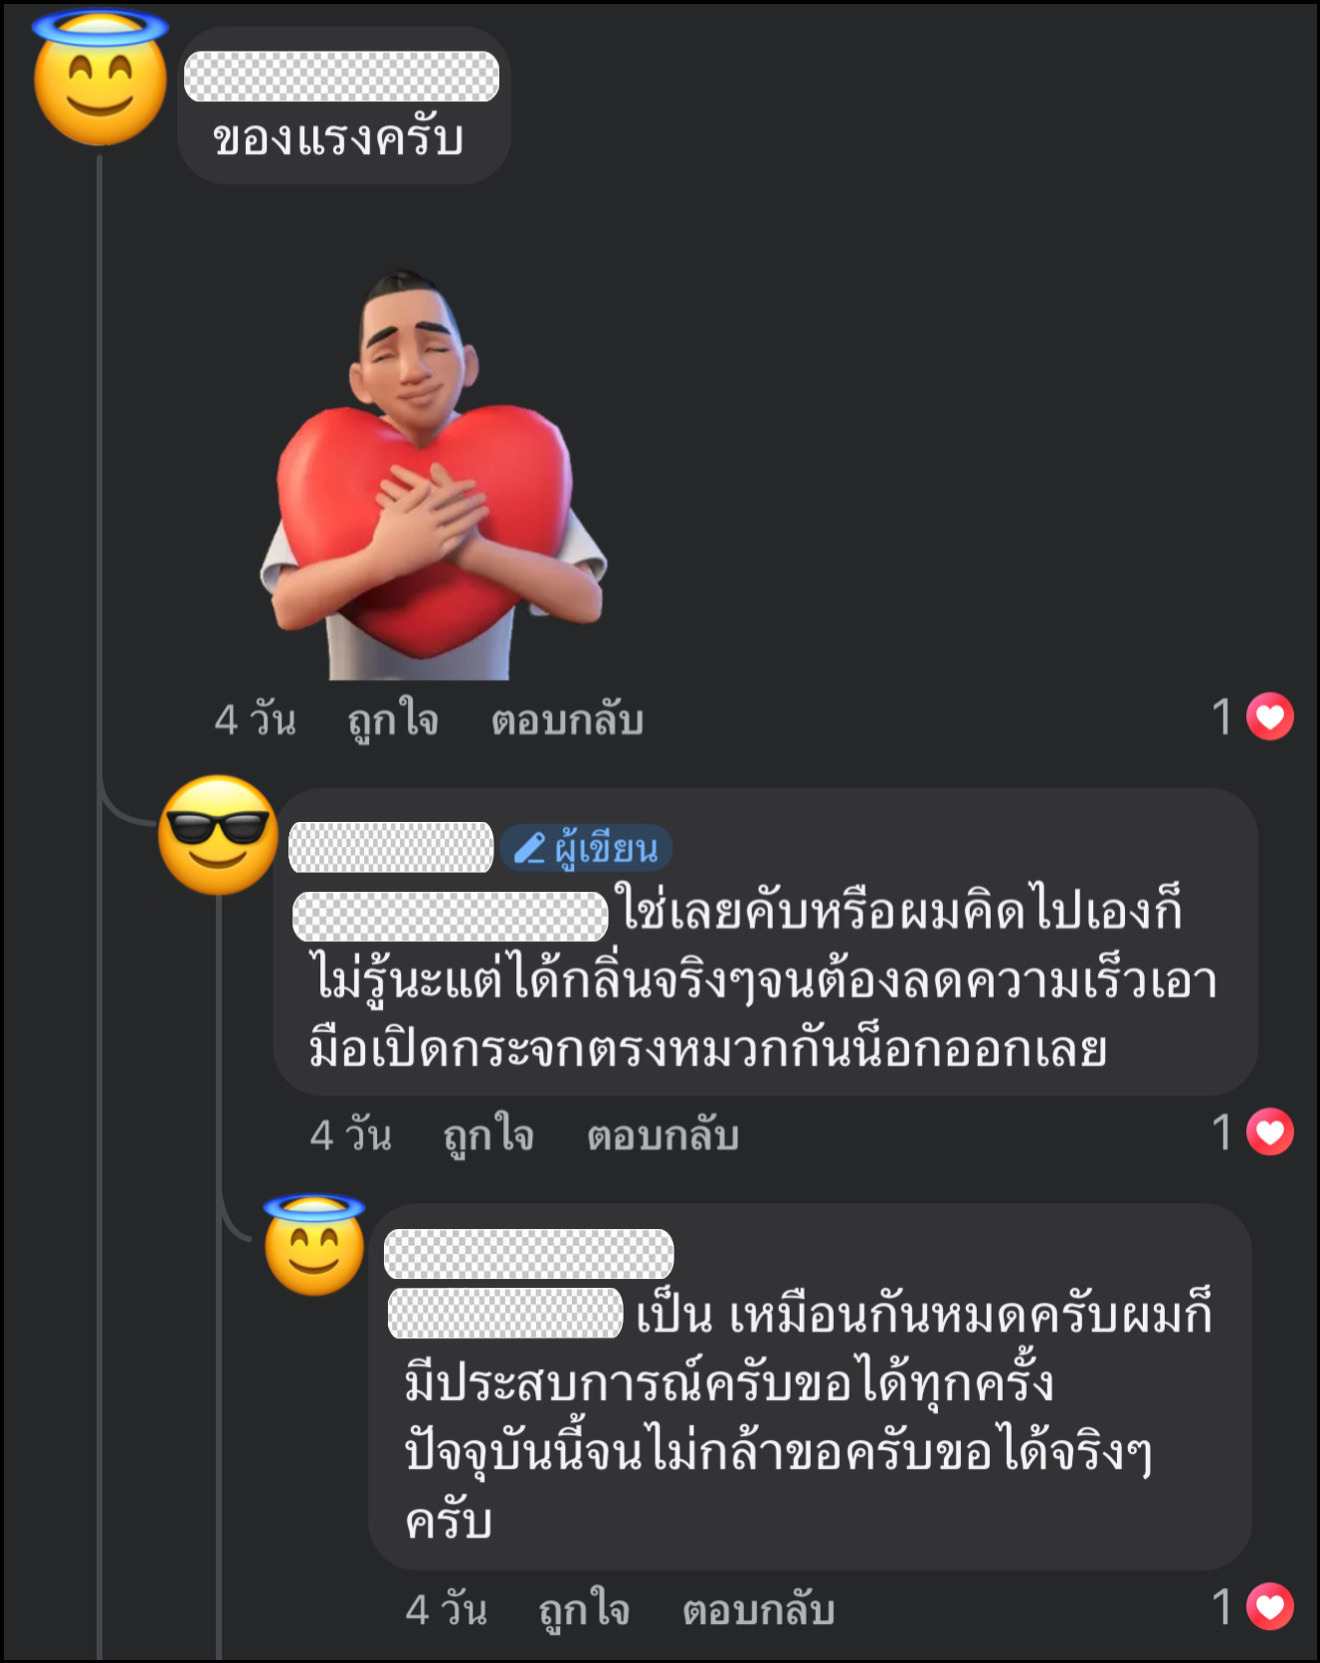Open the halo emoji avatar of the top commenter

pos(100,80)
